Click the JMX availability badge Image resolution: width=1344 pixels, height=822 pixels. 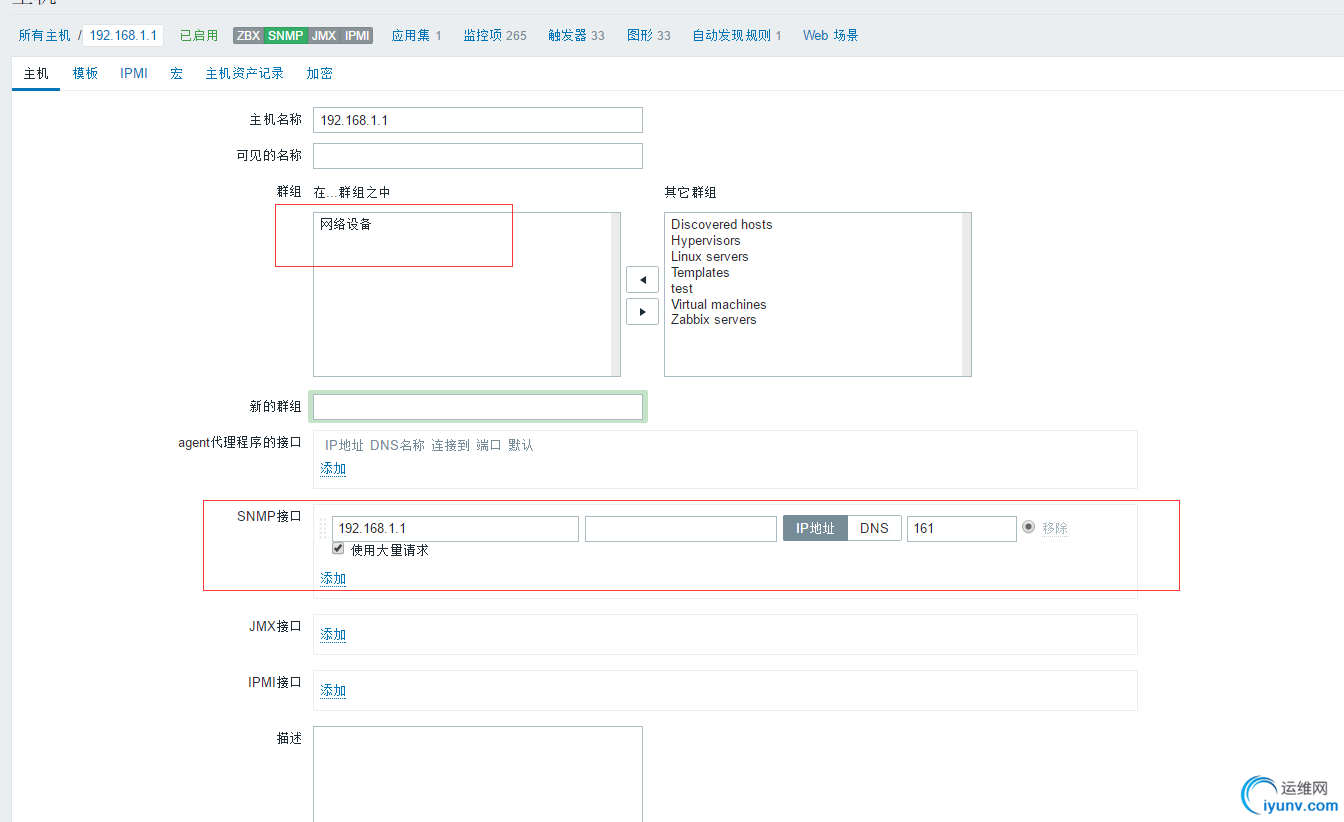[323, 35]
